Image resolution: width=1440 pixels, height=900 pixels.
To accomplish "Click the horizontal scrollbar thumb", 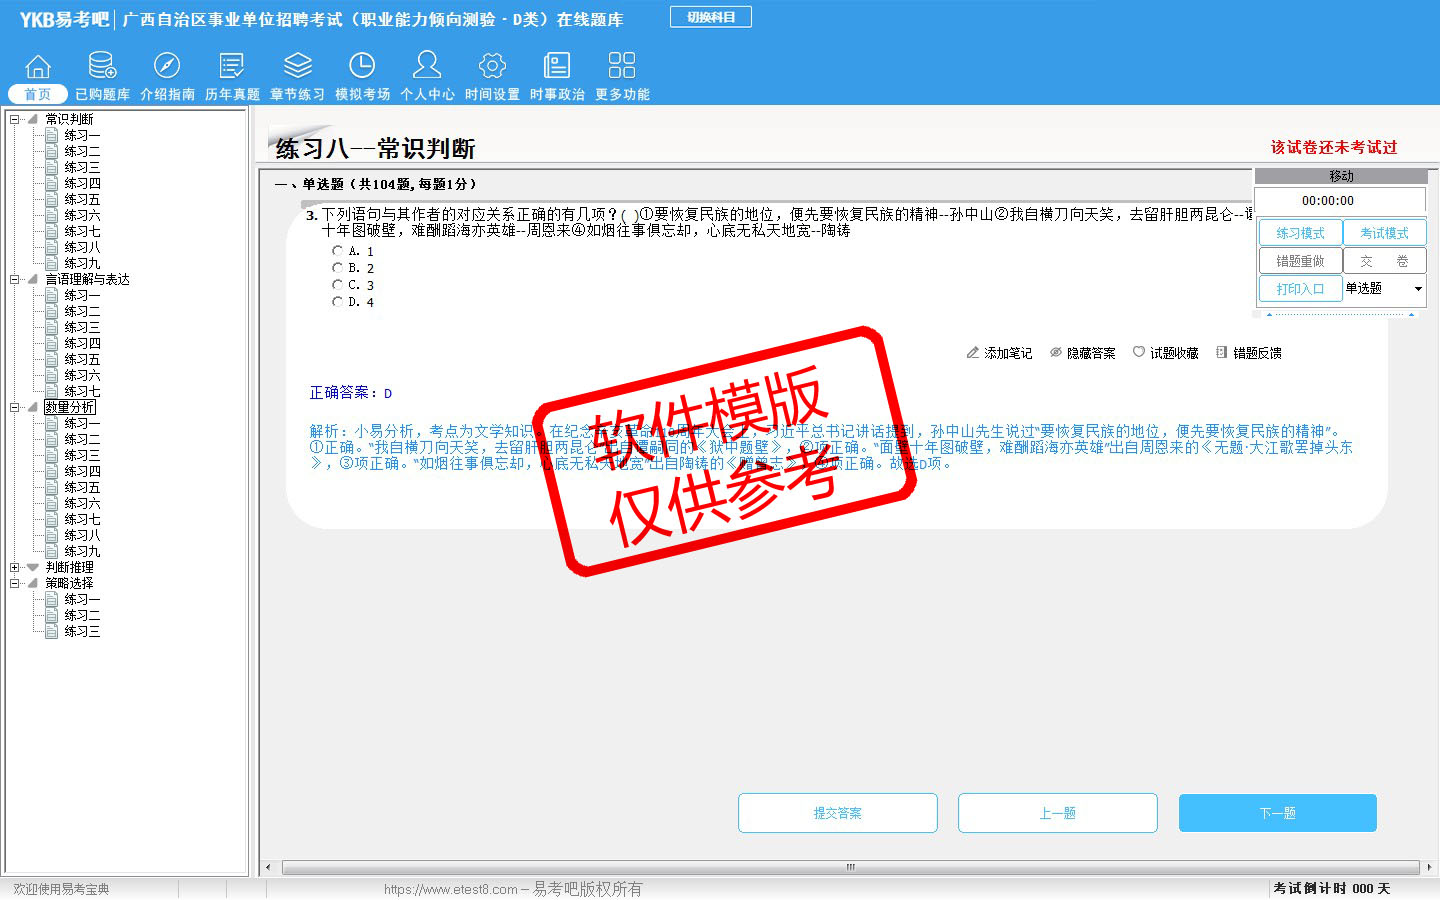I will [x=851, y=867].
